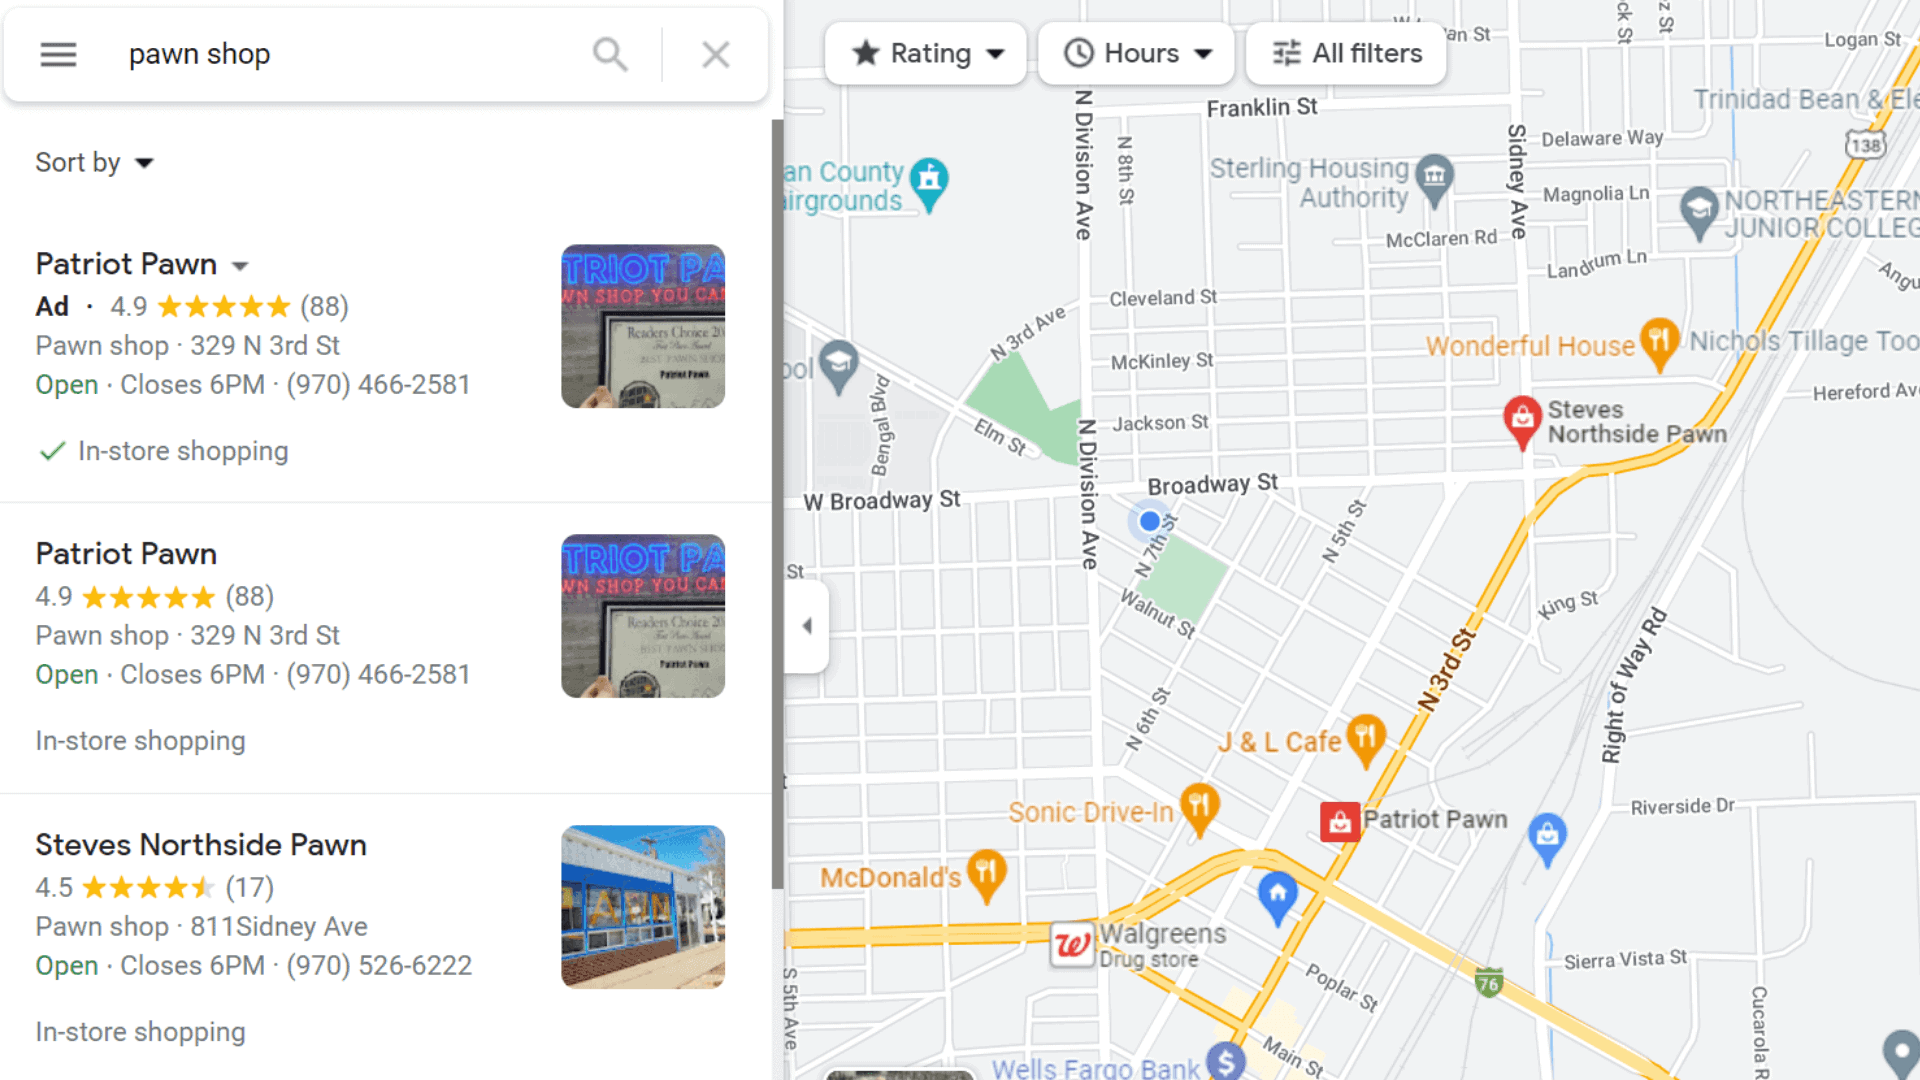
Task: Expand the Sort by dropdown menu
Action: click(x=94, y=162)
